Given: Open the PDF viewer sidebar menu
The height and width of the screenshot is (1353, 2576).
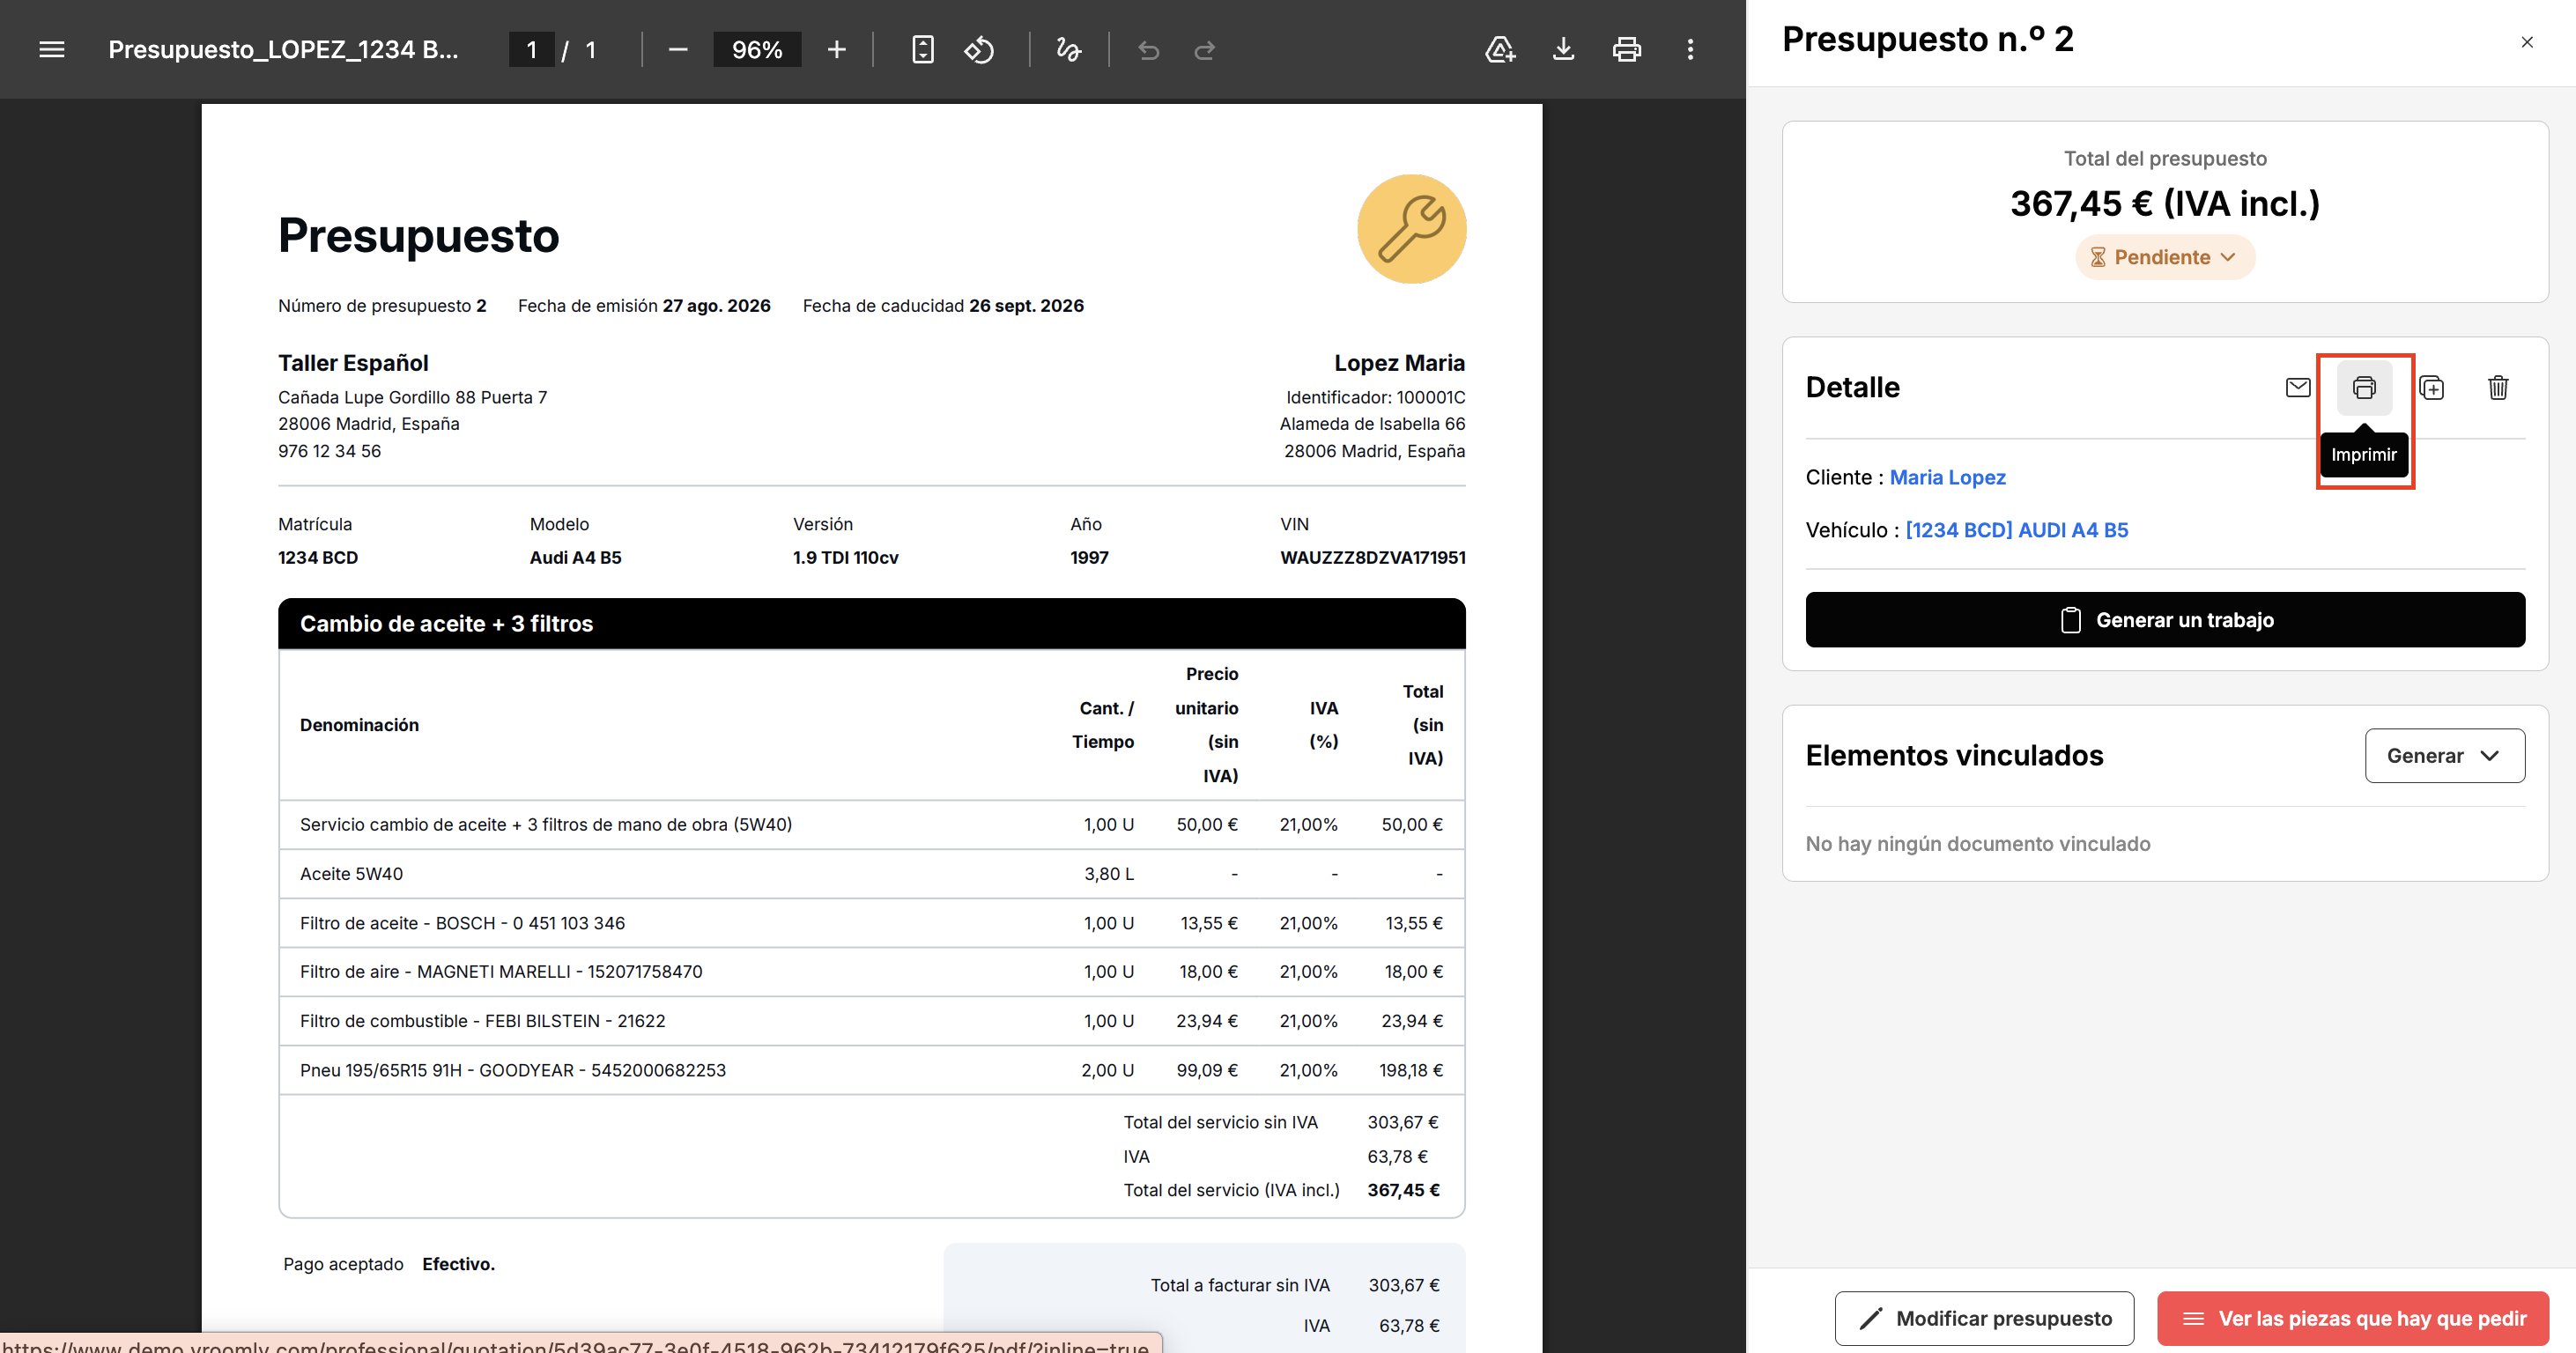Looking at the screenshot, I should click(52, 49).
